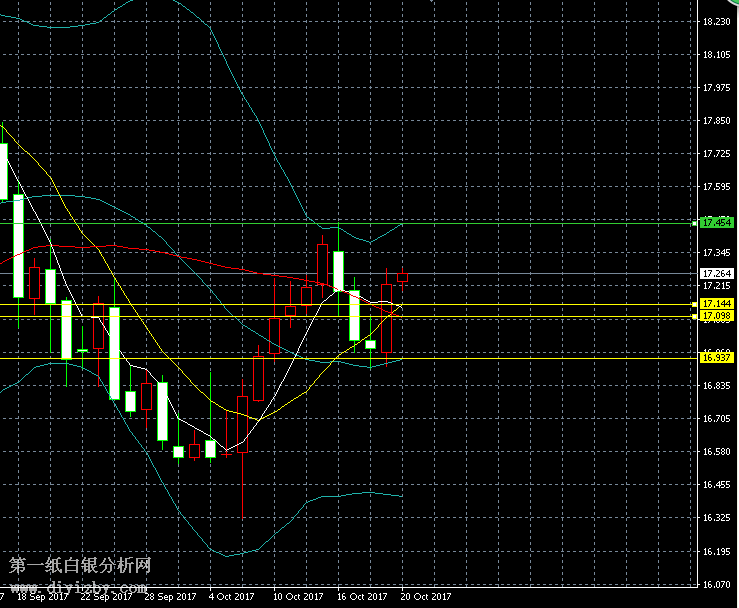Click the 17.595 price scale label
The image size is (739, 608).
pyautogui.click(x=716, y=187)
